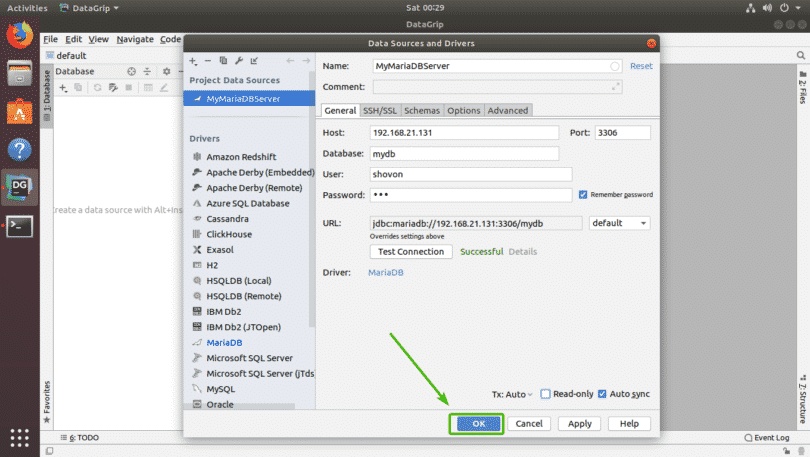The height and width of the screenshot is (457, 810).
Task: Click the Cancel button
Action: tap(529, 424)
